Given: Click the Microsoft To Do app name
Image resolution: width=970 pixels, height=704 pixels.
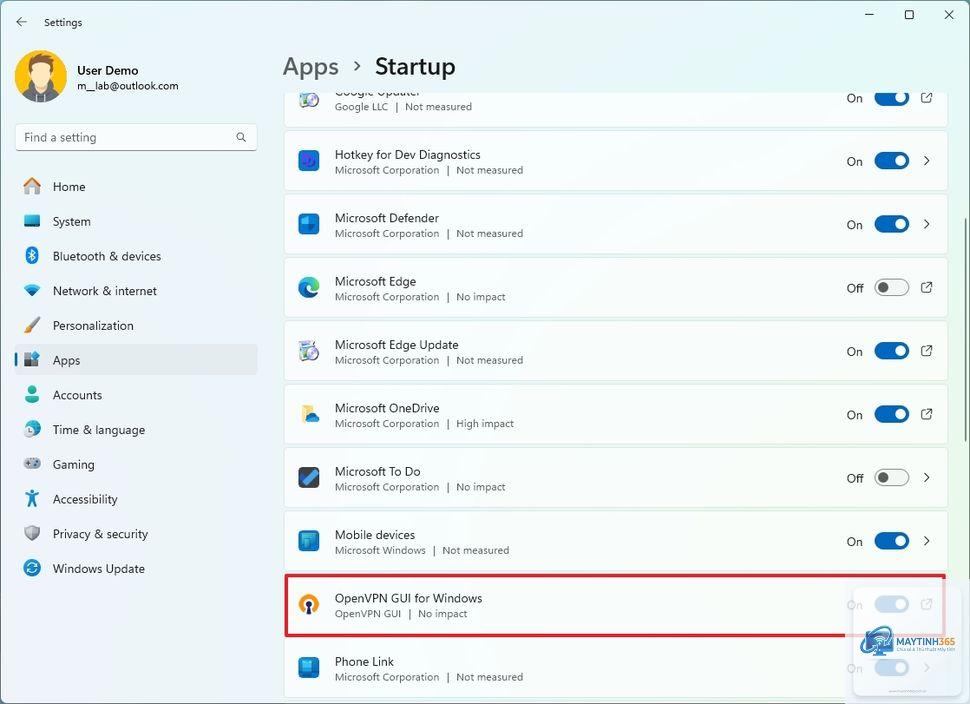Looking at the screenshot, I should [377, 471].
